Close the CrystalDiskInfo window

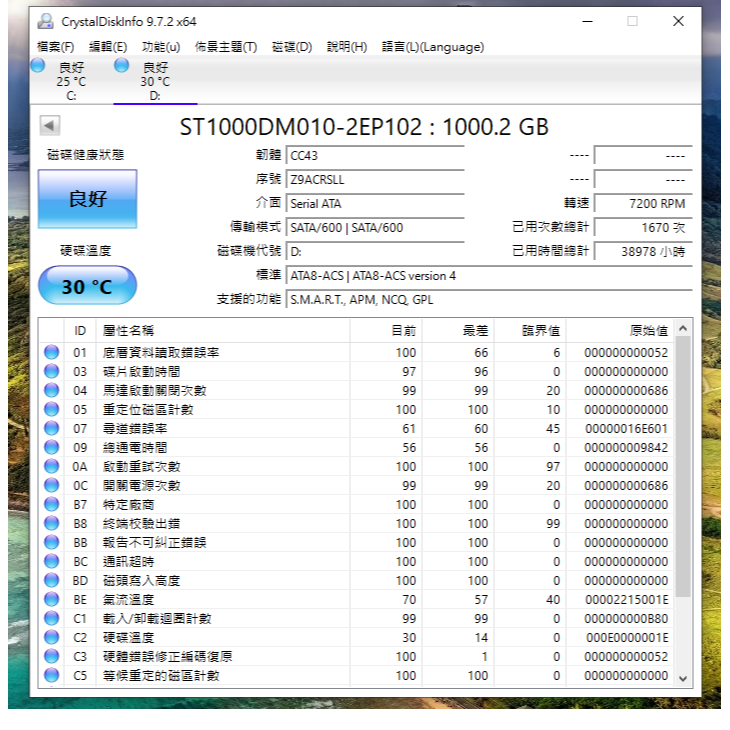pos(678,21)
